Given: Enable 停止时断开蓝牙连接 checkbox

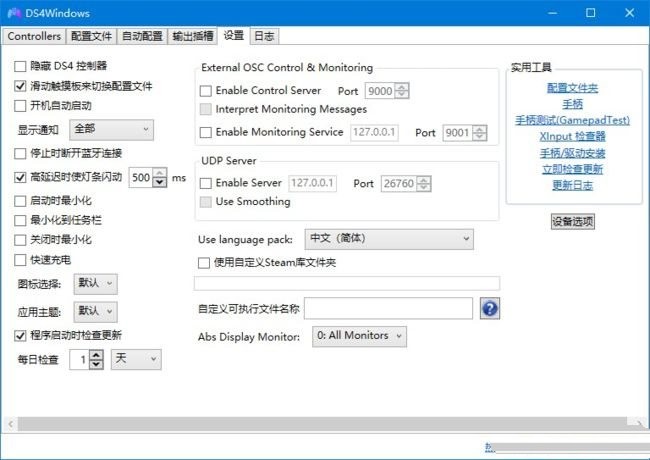Looking at the screenshot, I should [20, 154].
